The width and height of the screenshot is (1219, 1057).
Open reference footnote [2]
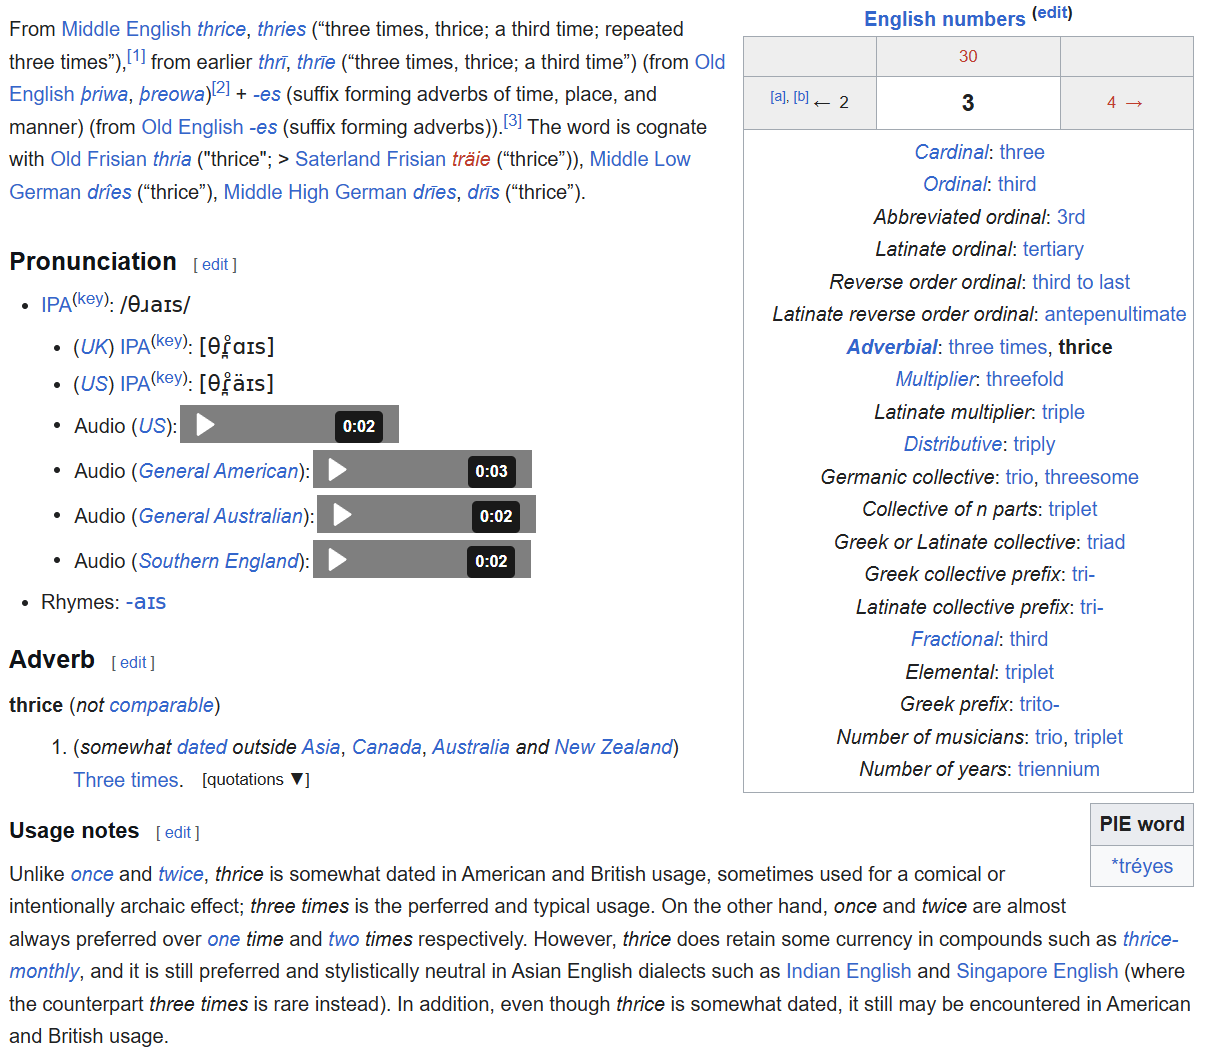tap(221, 88)
